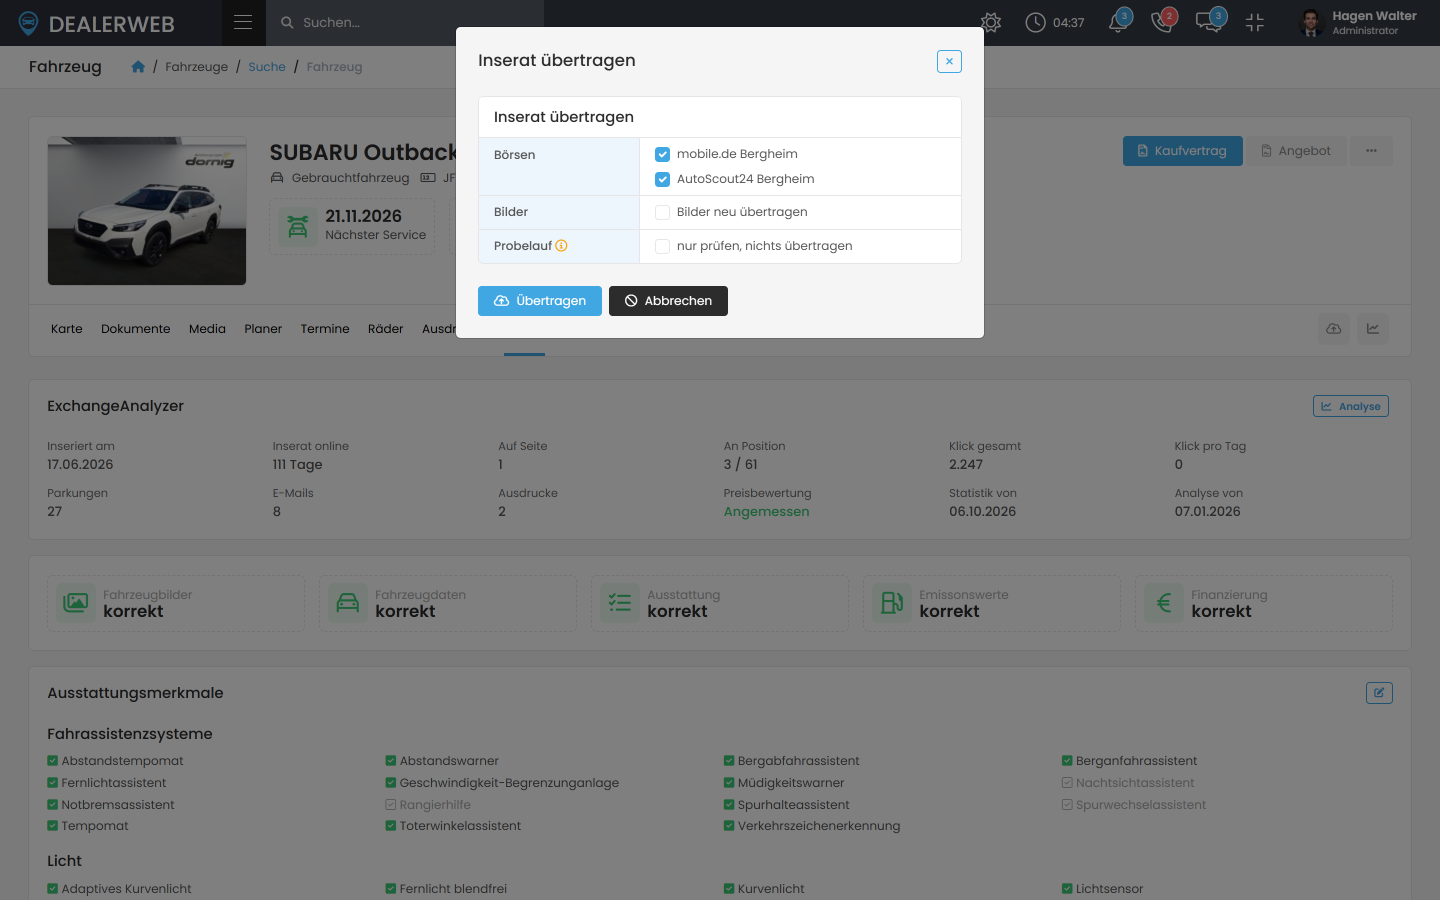Click the Analyse button in ExchangeAnalyzer

(x=1351, y=406)
